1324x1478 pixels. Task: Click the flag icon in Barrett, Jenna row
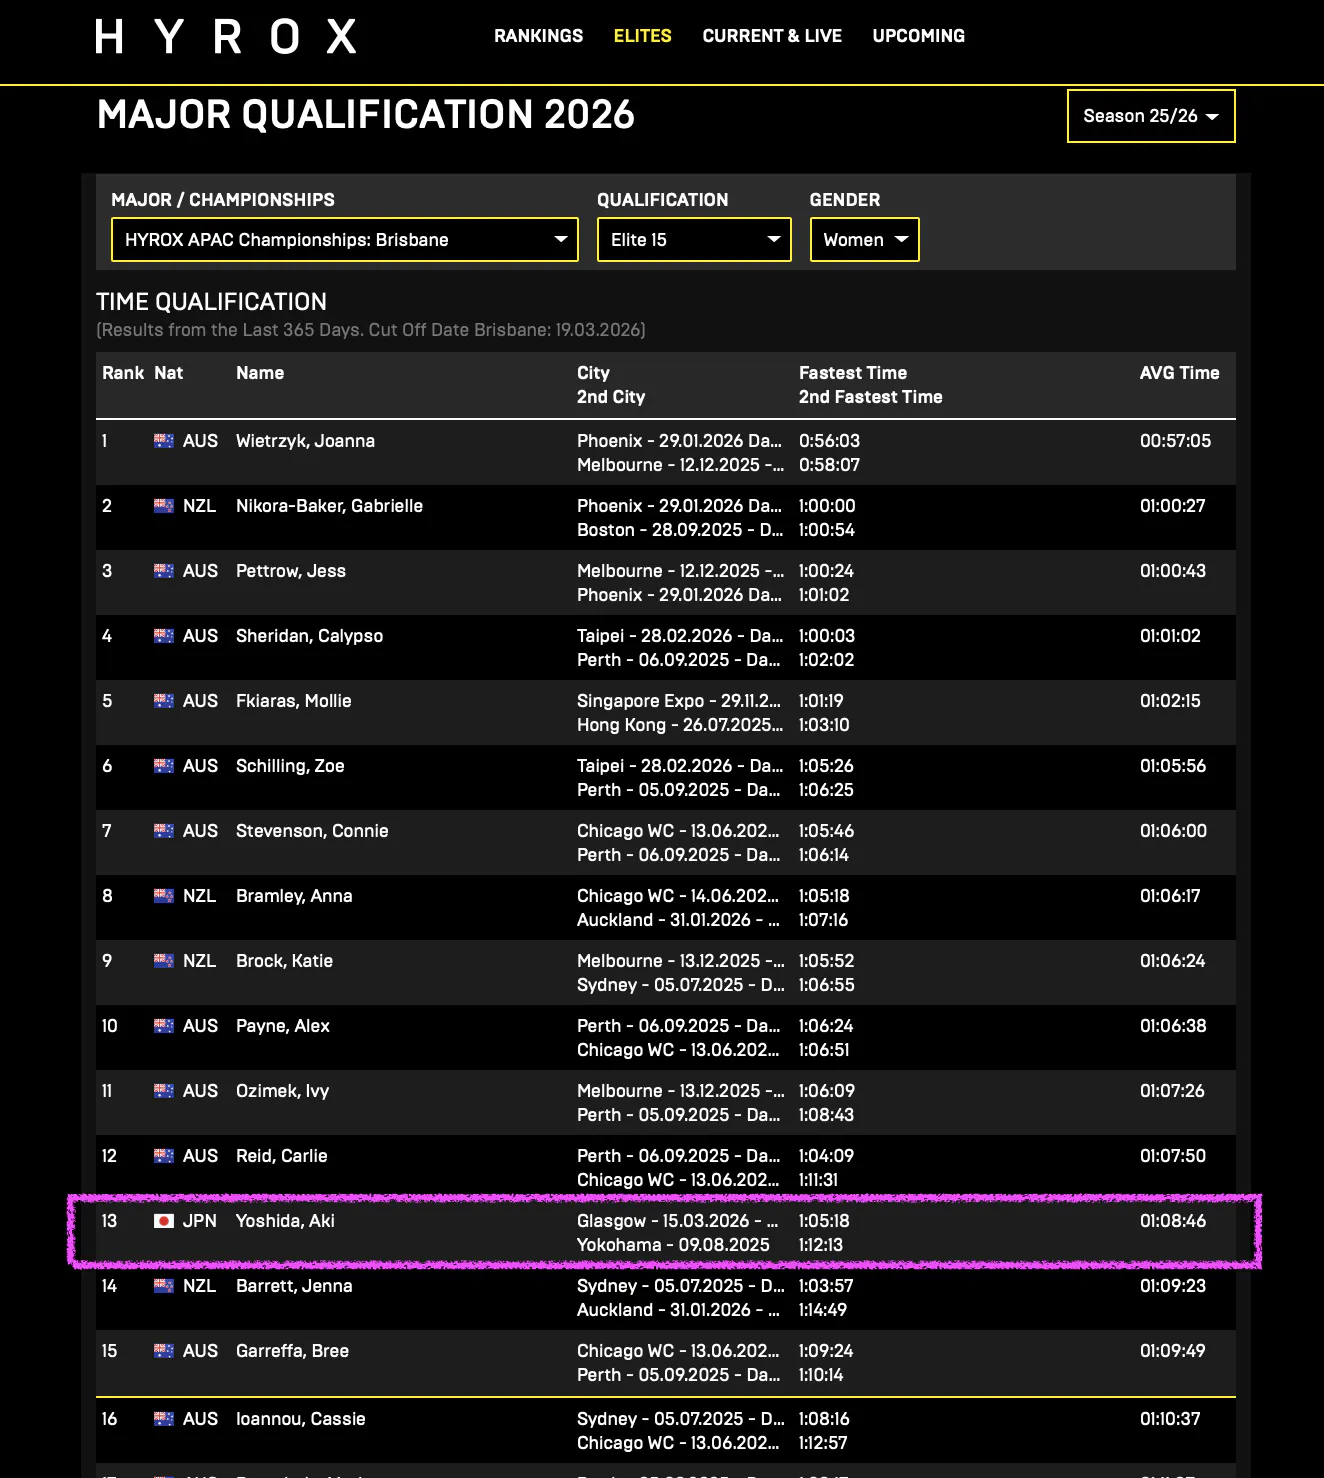[164, 1286]
